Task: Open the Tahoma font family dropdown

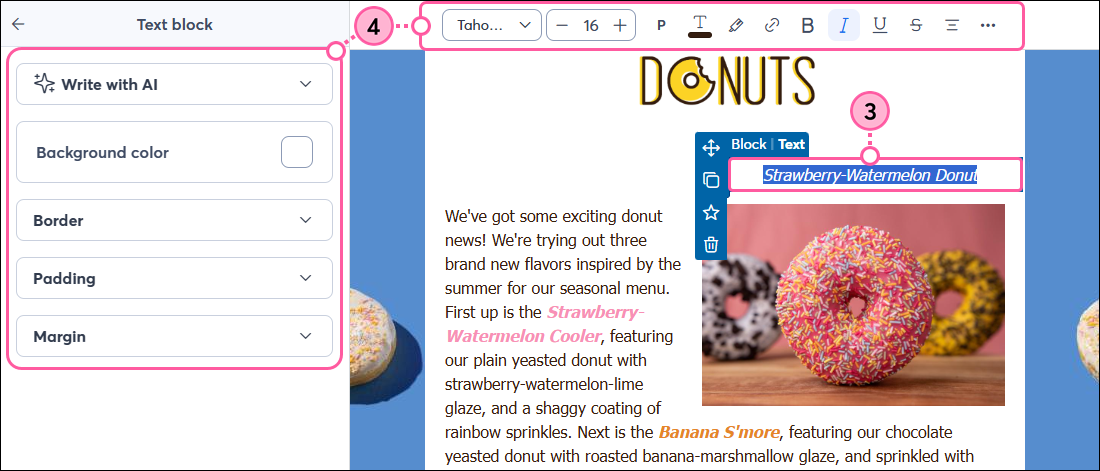Action: tap(492, 25)
